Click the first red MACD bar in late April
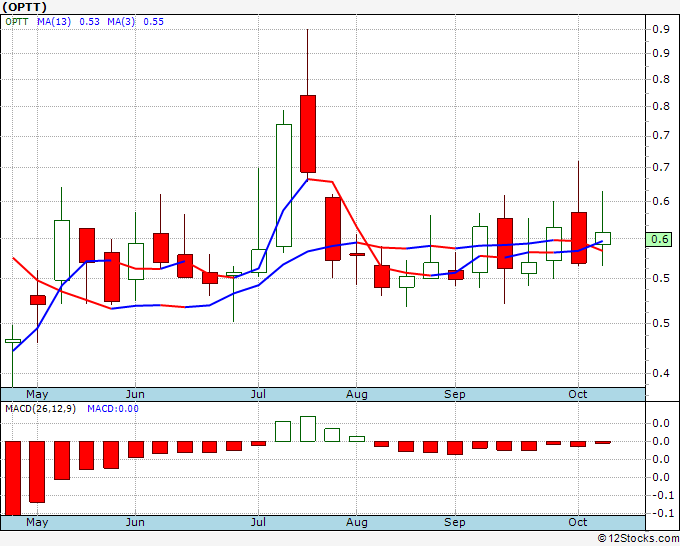 [x=13, y=478]
